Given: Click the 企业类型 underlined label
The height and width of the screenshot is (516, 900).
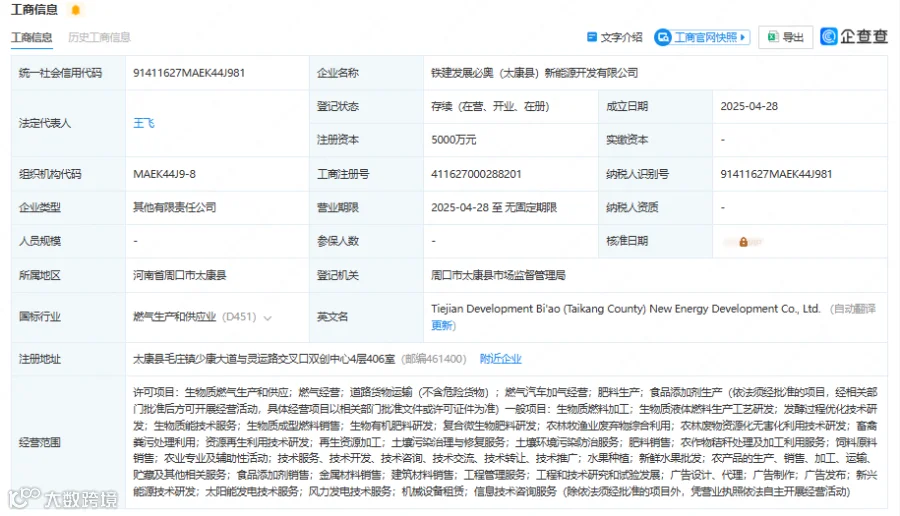Looking at the screenshot, I should [40, 207].
